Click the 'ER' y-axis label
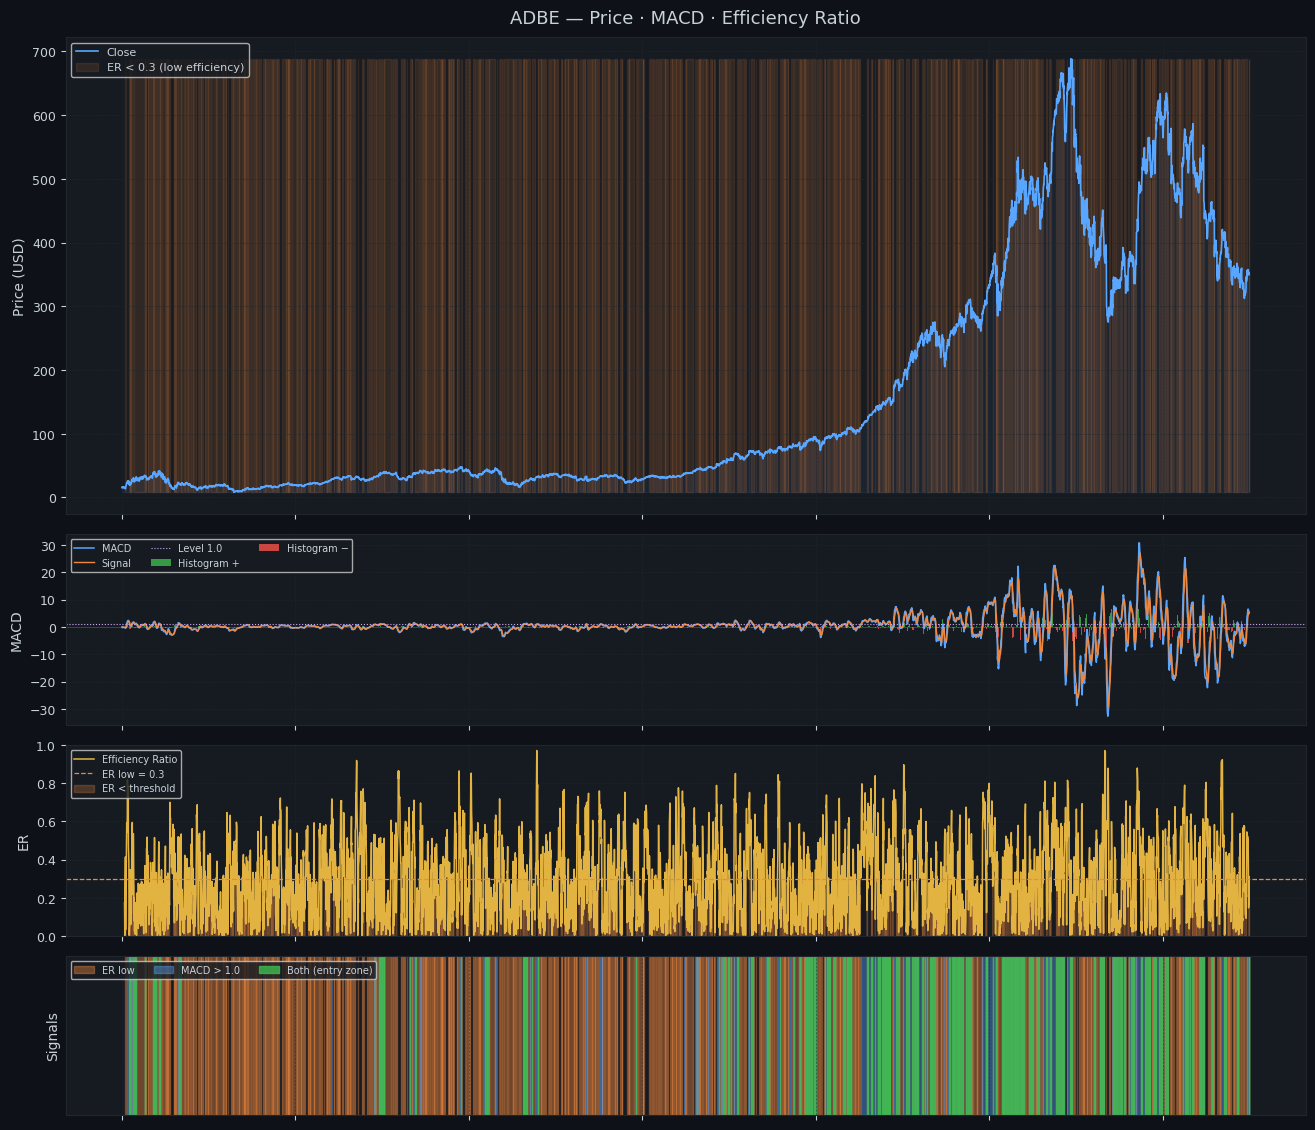 click(23, 842)
